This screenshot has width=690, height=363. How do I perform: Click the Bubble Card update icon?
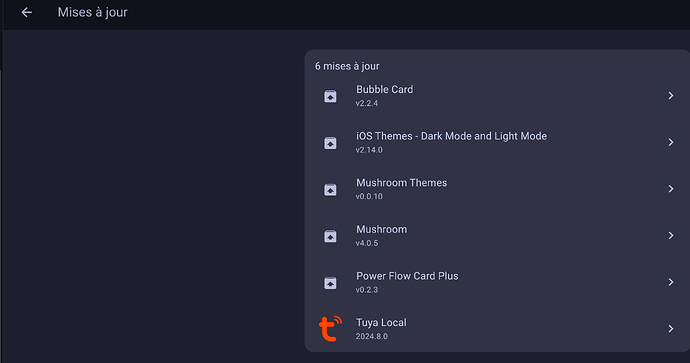(x=330, y=96)
